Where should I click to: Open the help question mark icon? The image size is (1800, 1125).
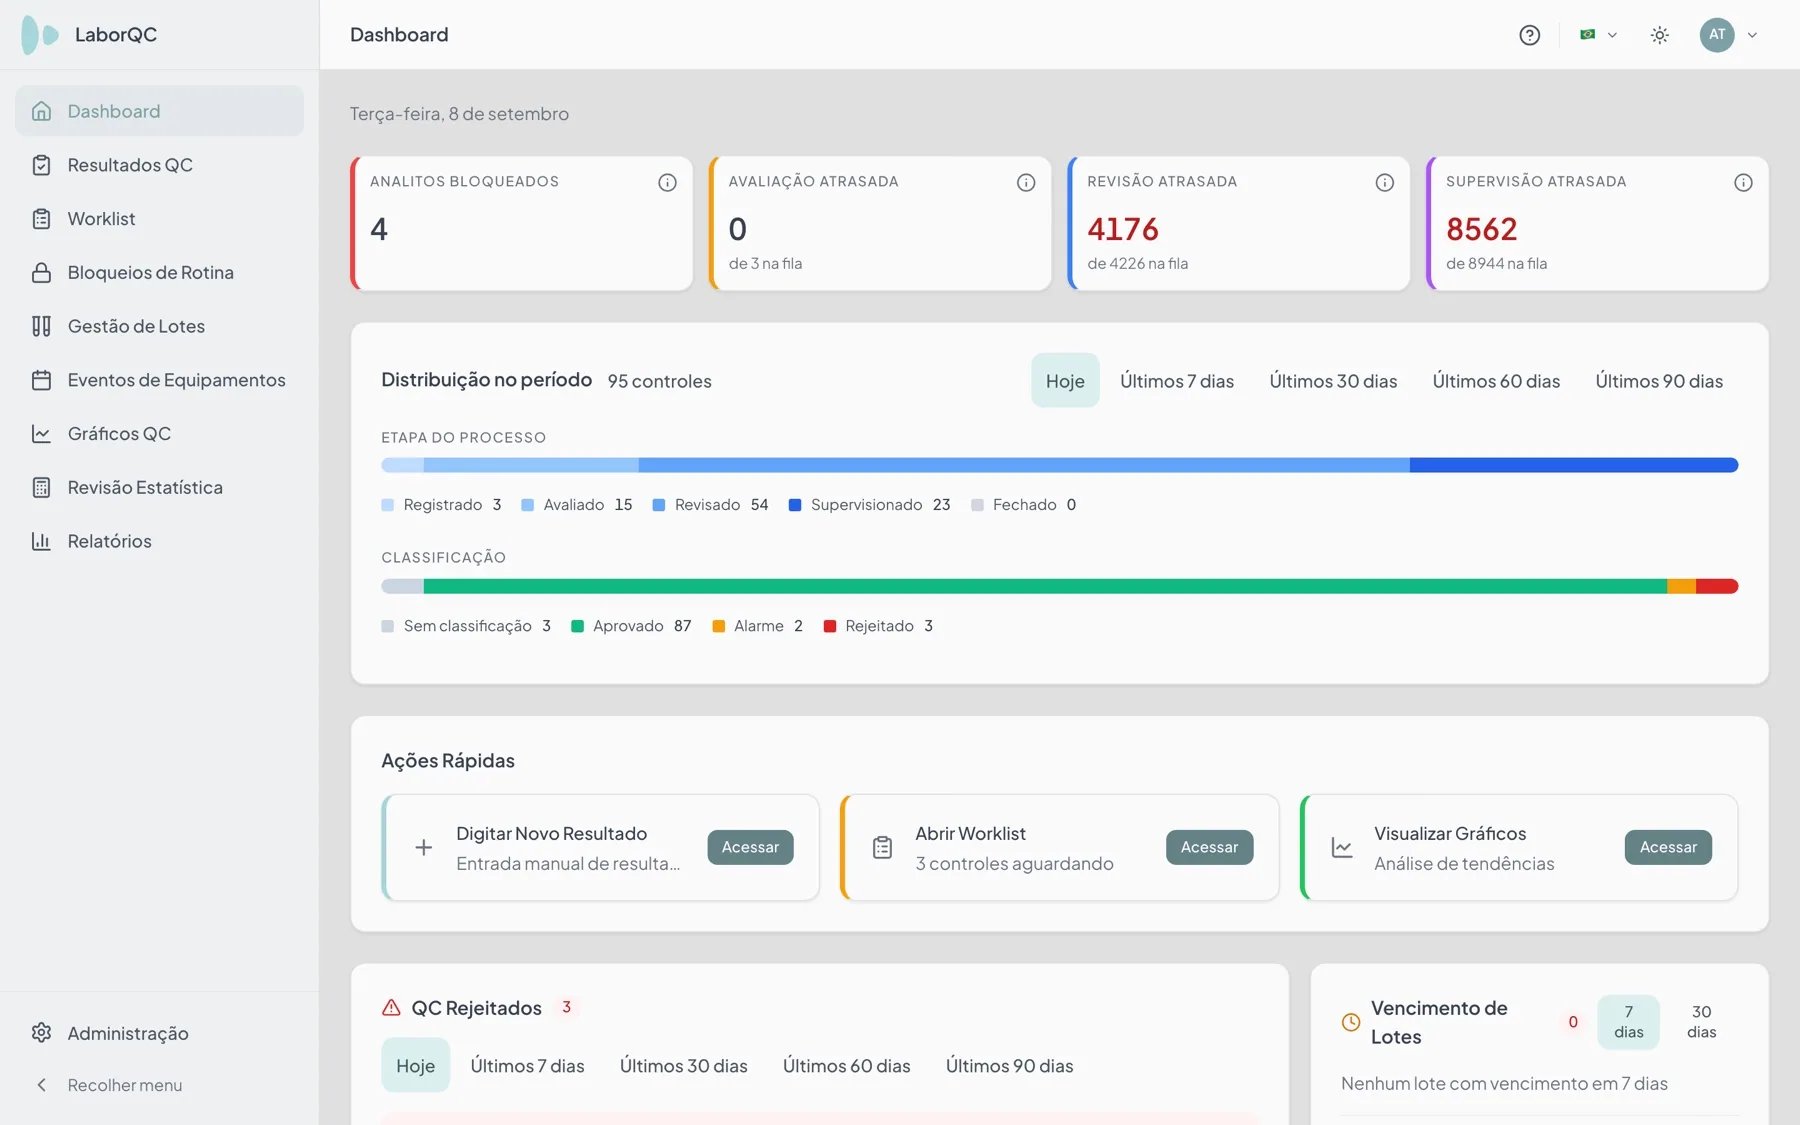(1529, 35)
